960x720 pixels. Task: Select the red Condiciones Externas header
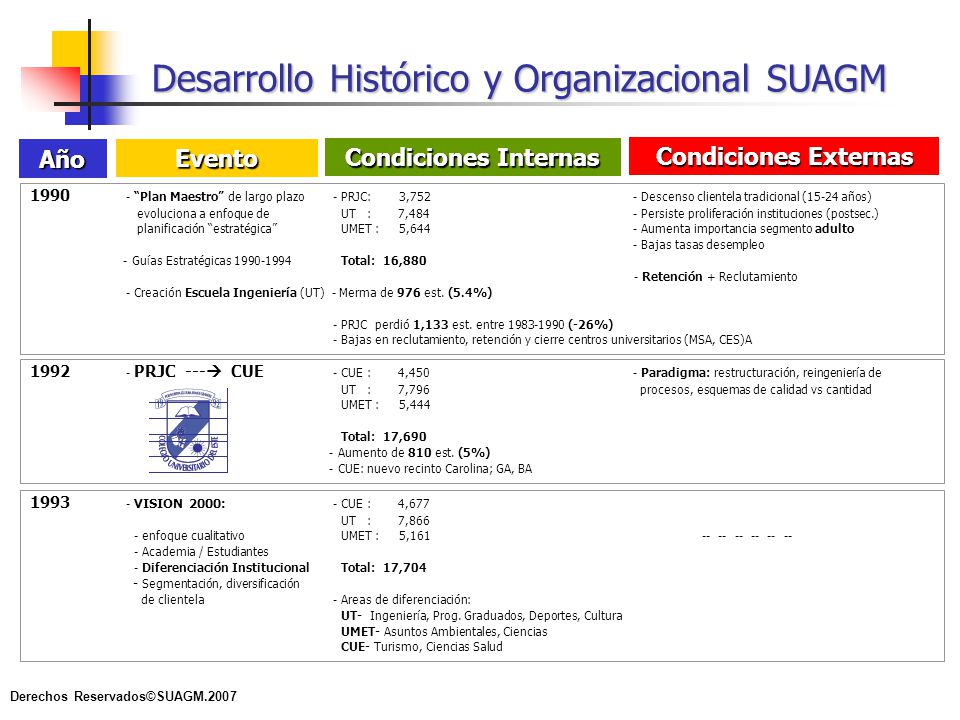click(784, 156)
